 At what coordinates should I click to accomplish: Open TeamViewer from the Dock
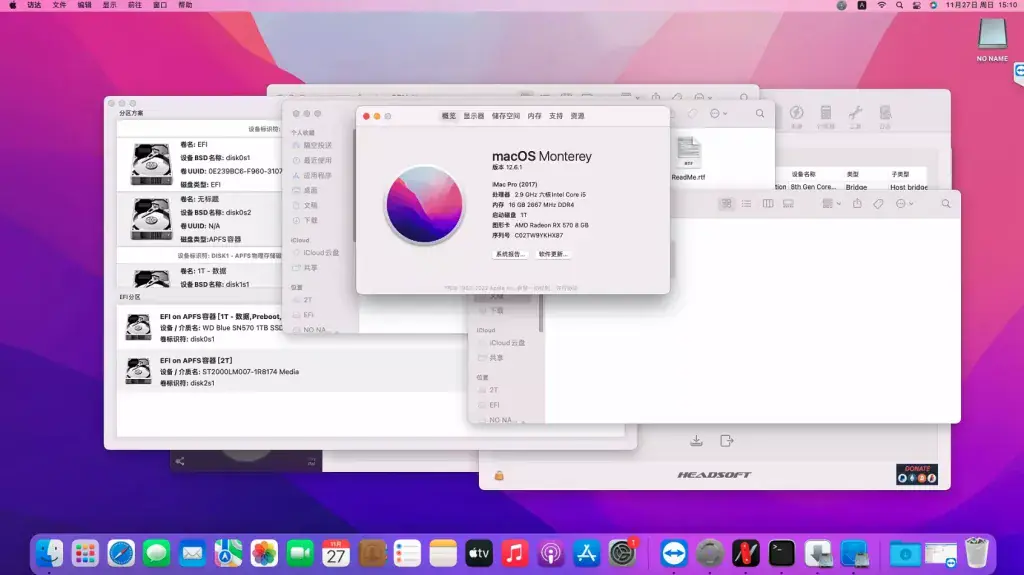pyautogui.click(x=673, y=553)
